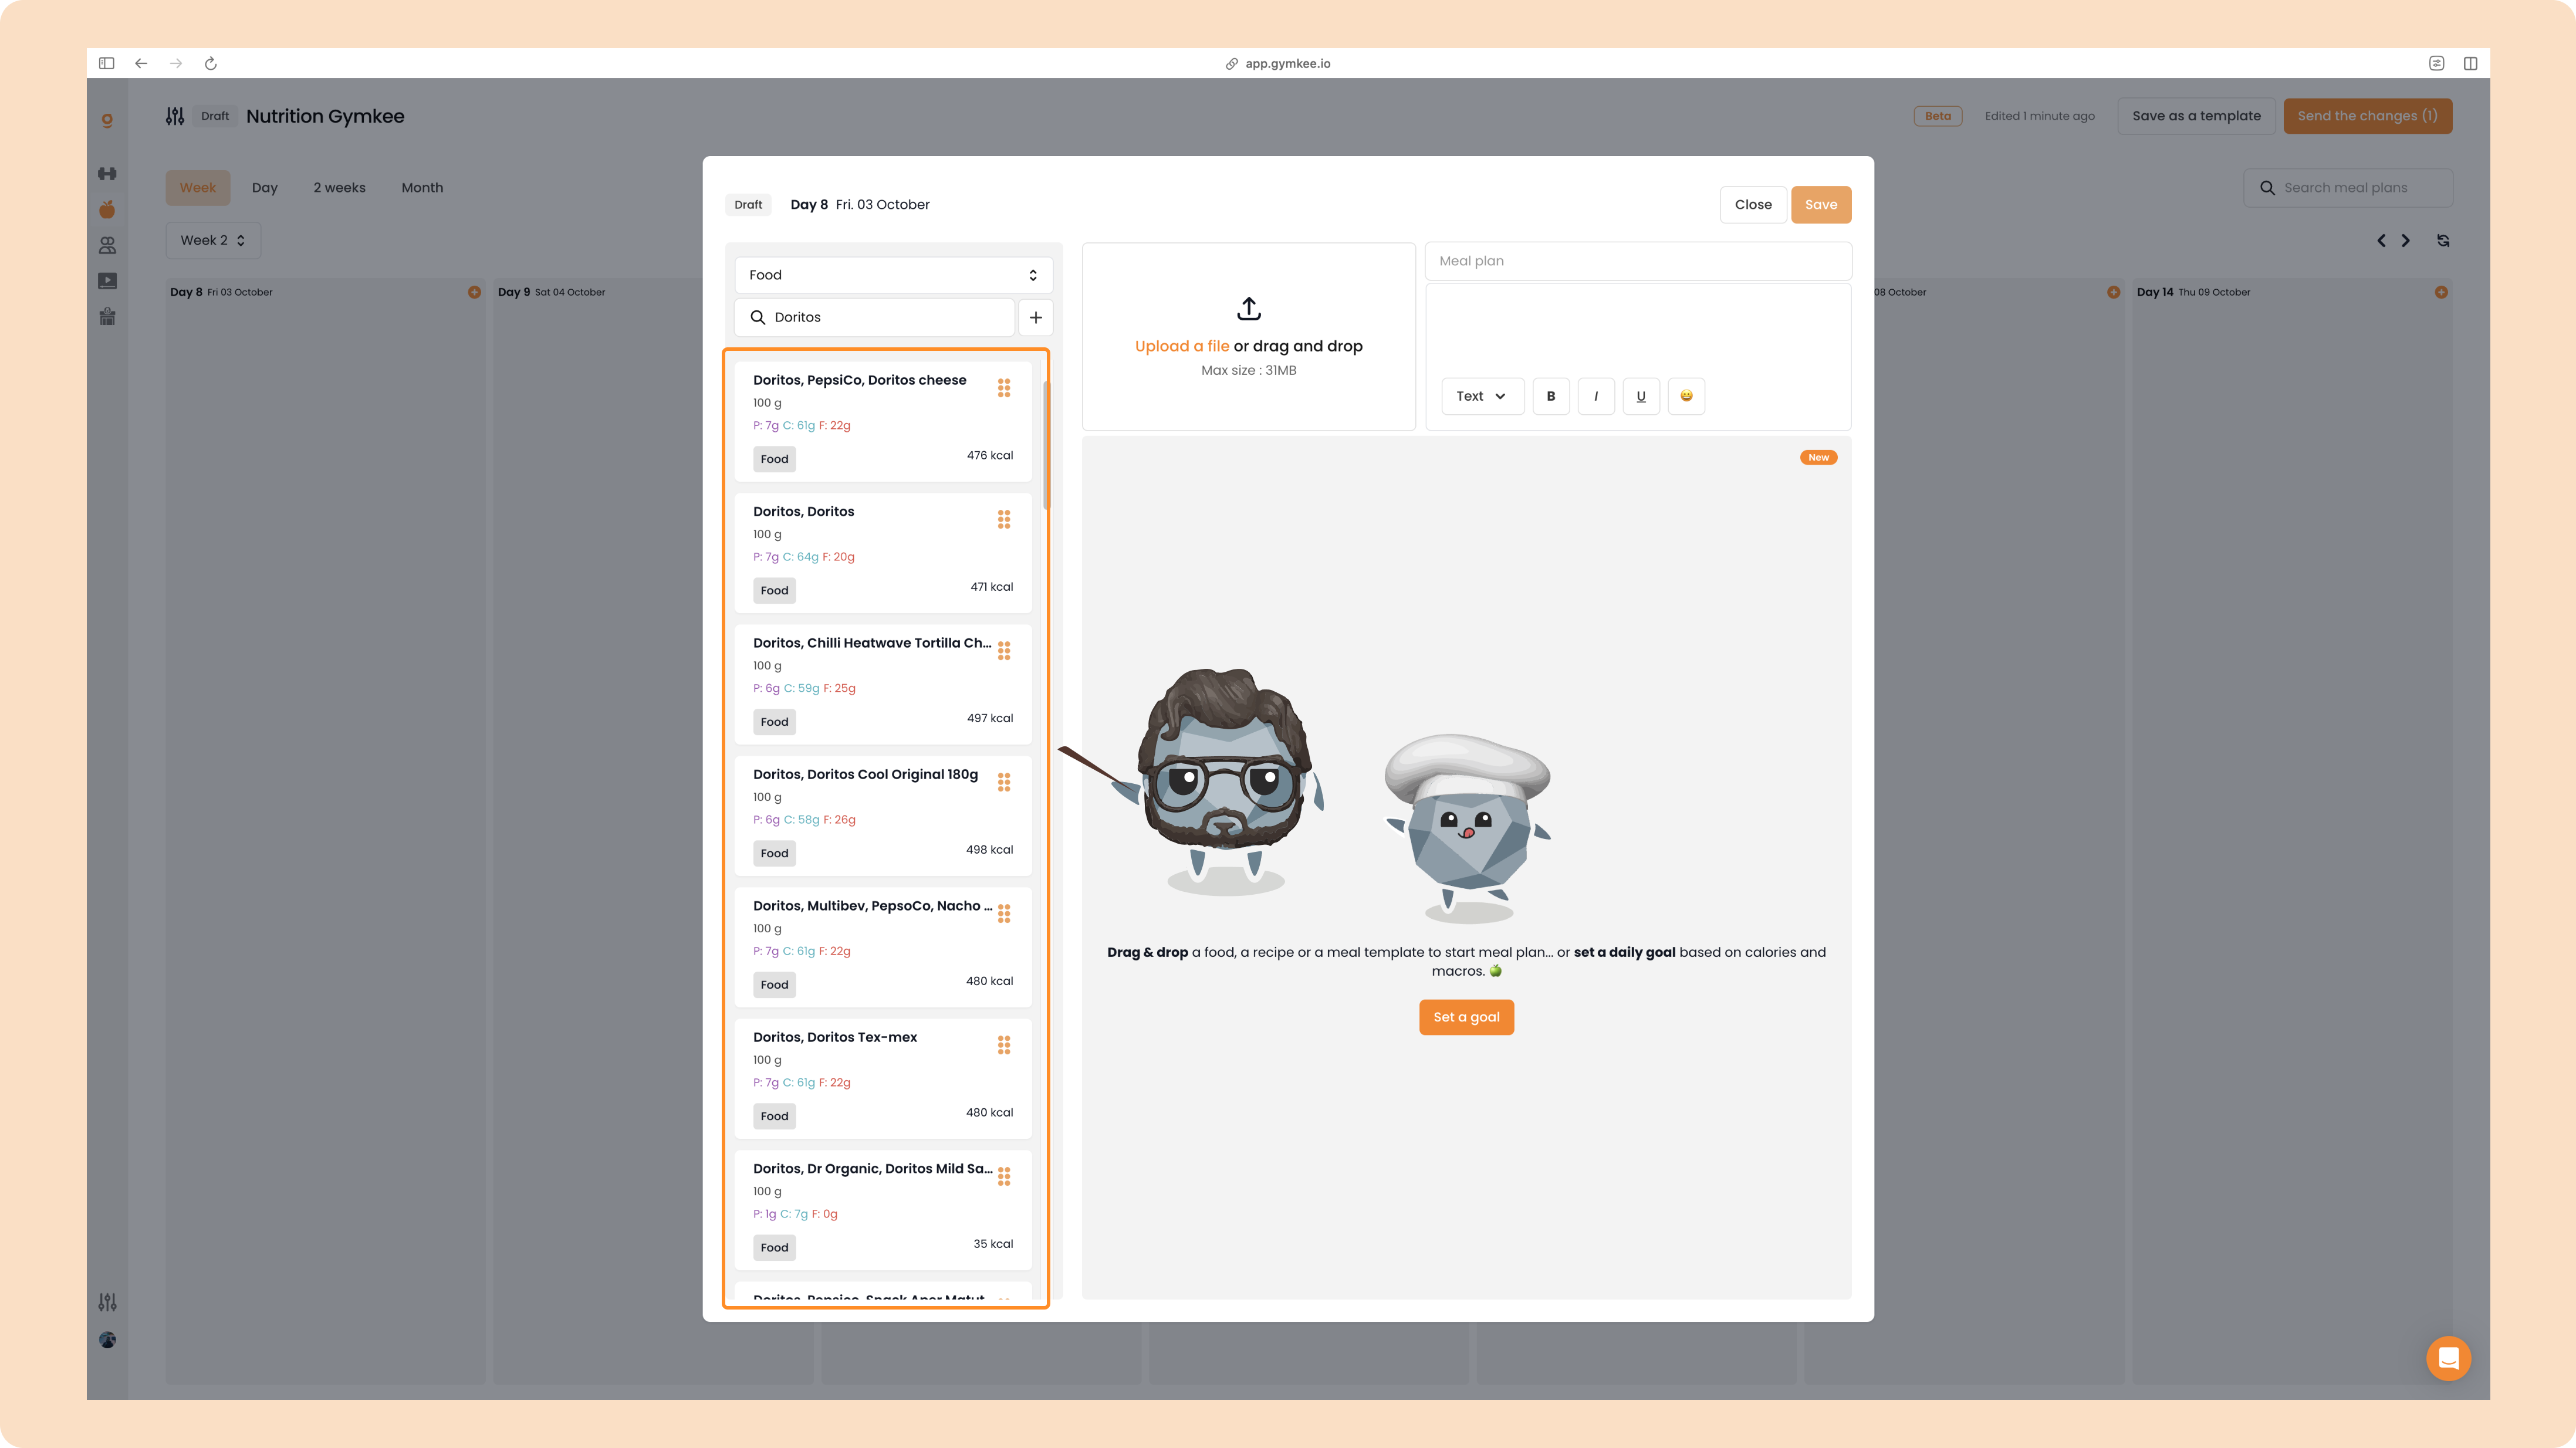Open the Week 2 selector
Screen dimensions: 2576x1448
(213, 240)
